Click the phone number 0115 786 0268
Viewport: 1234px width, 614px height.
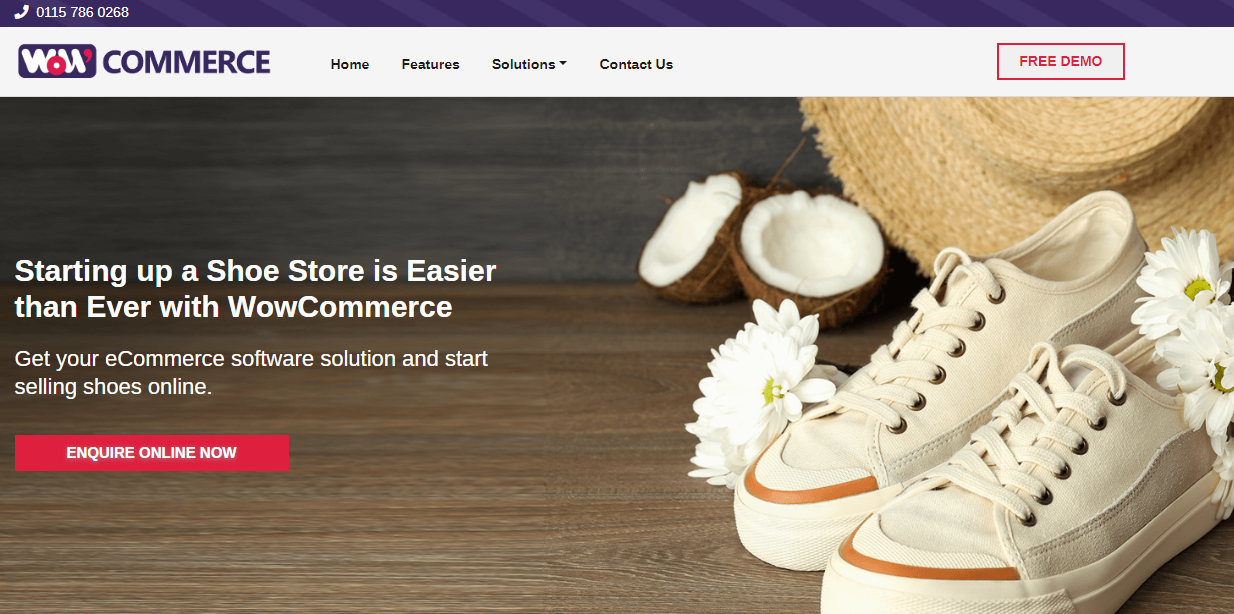[83, 13]
